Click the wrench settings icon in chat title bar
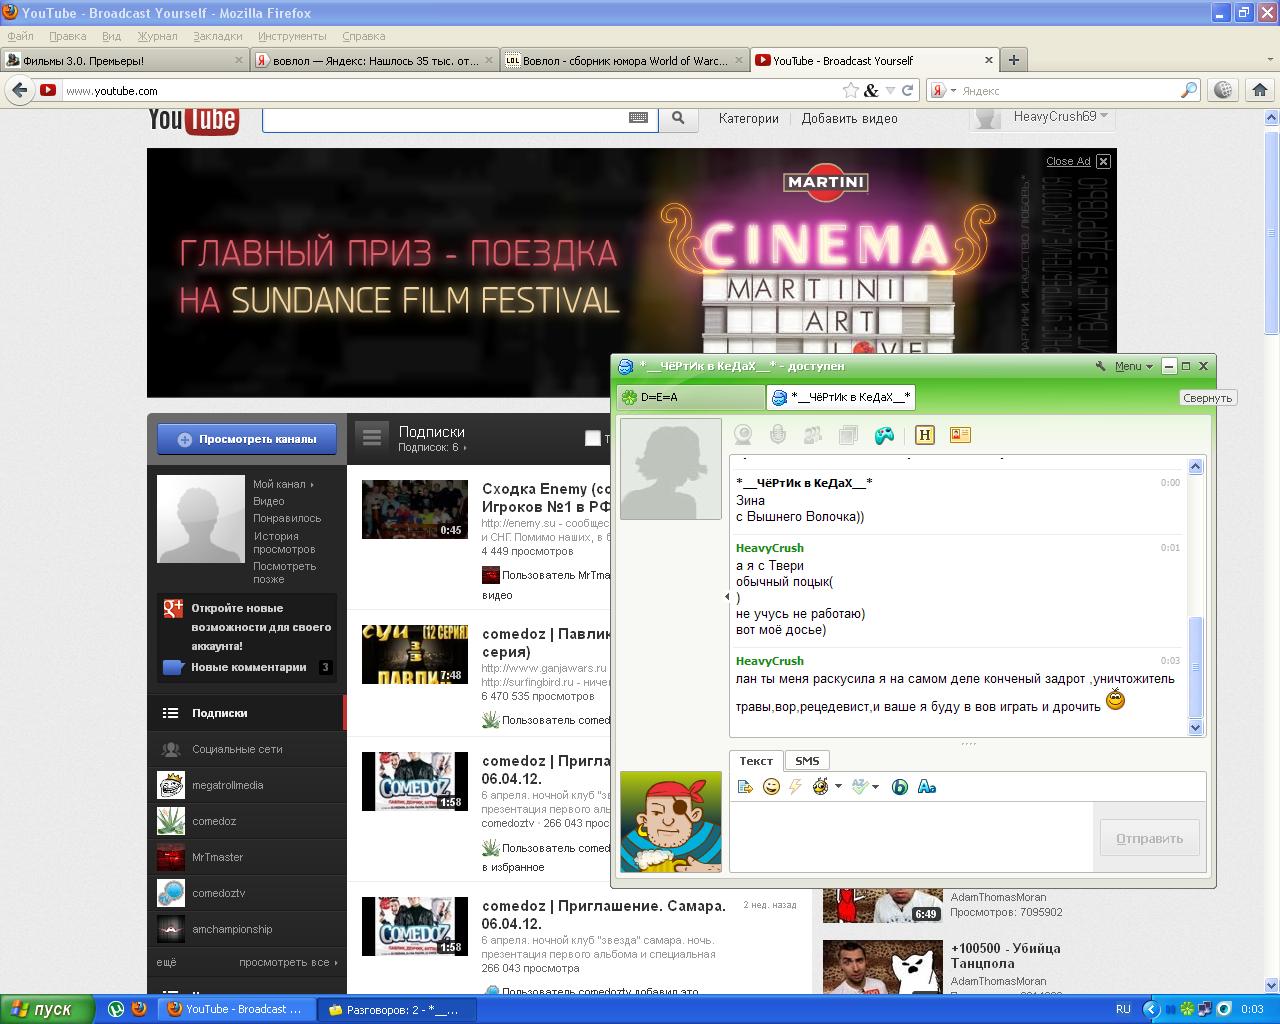Screen dimensions: 1280x1024 point(1101,366)
